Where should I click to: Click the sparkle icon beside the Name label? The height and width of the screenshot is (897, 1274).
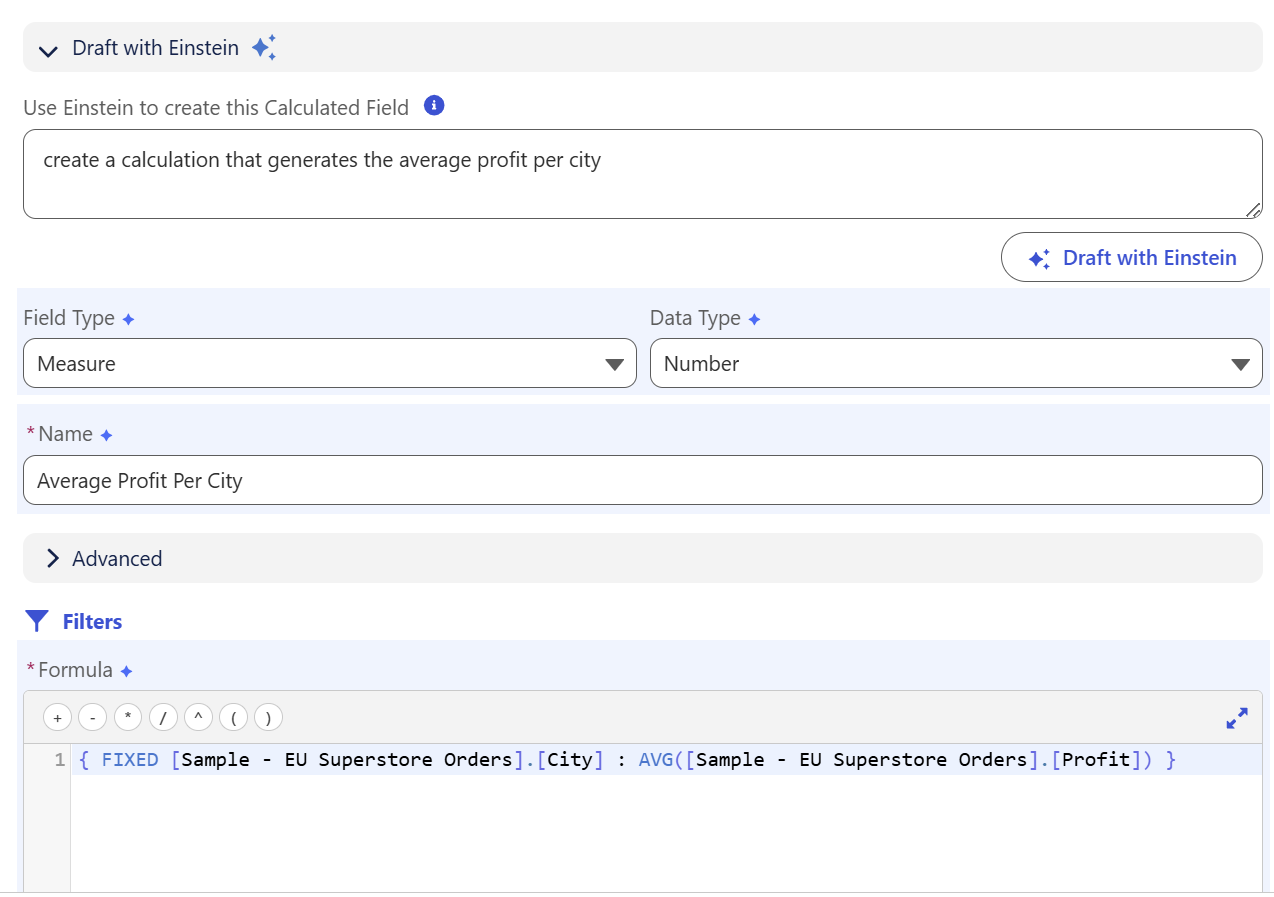pos(106,435)
